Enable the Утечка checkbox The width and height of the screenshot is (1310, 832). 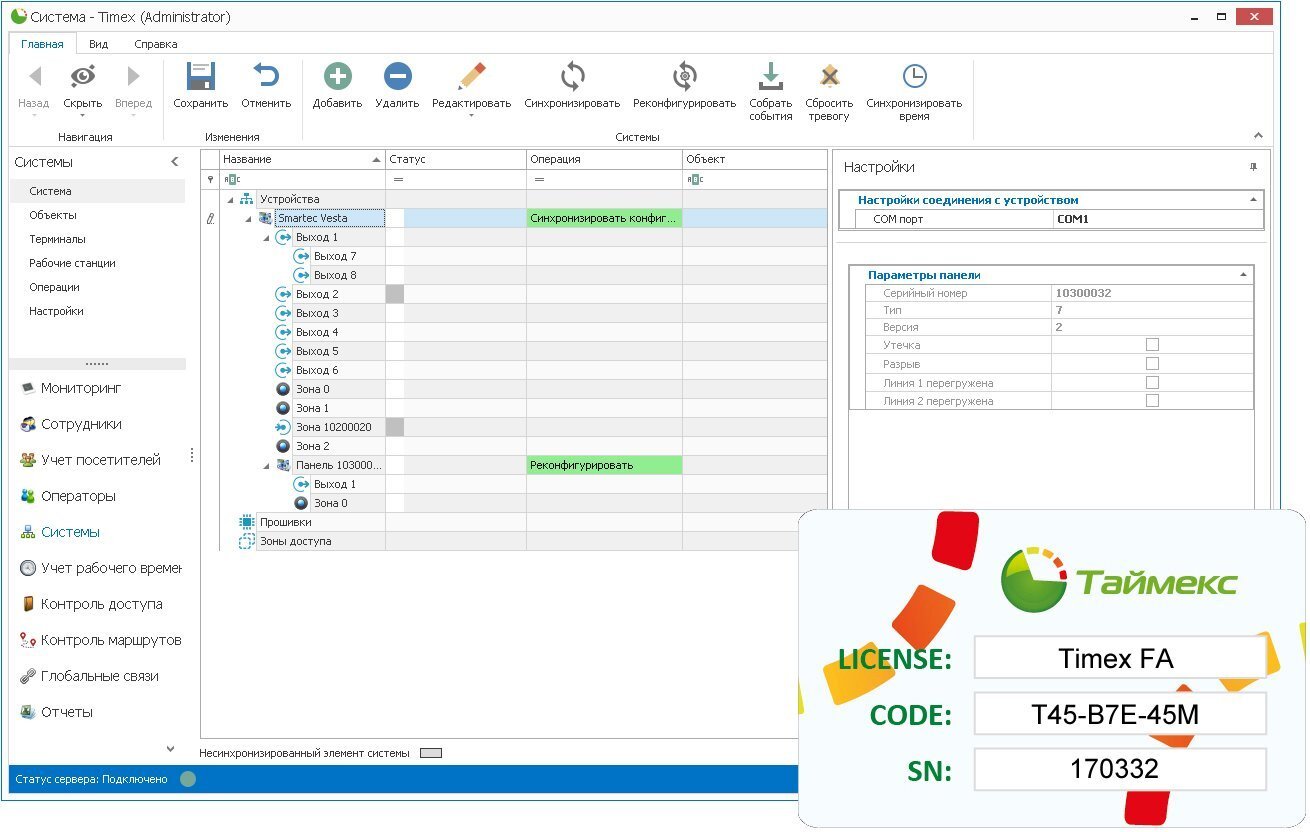[x=1154, y=344]
